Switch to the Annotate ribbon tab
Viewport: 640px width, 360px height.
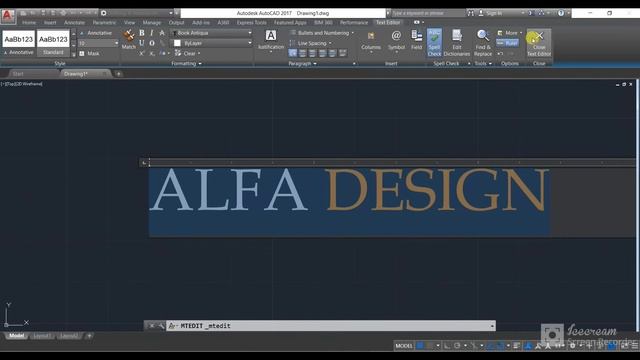[74, 22]
